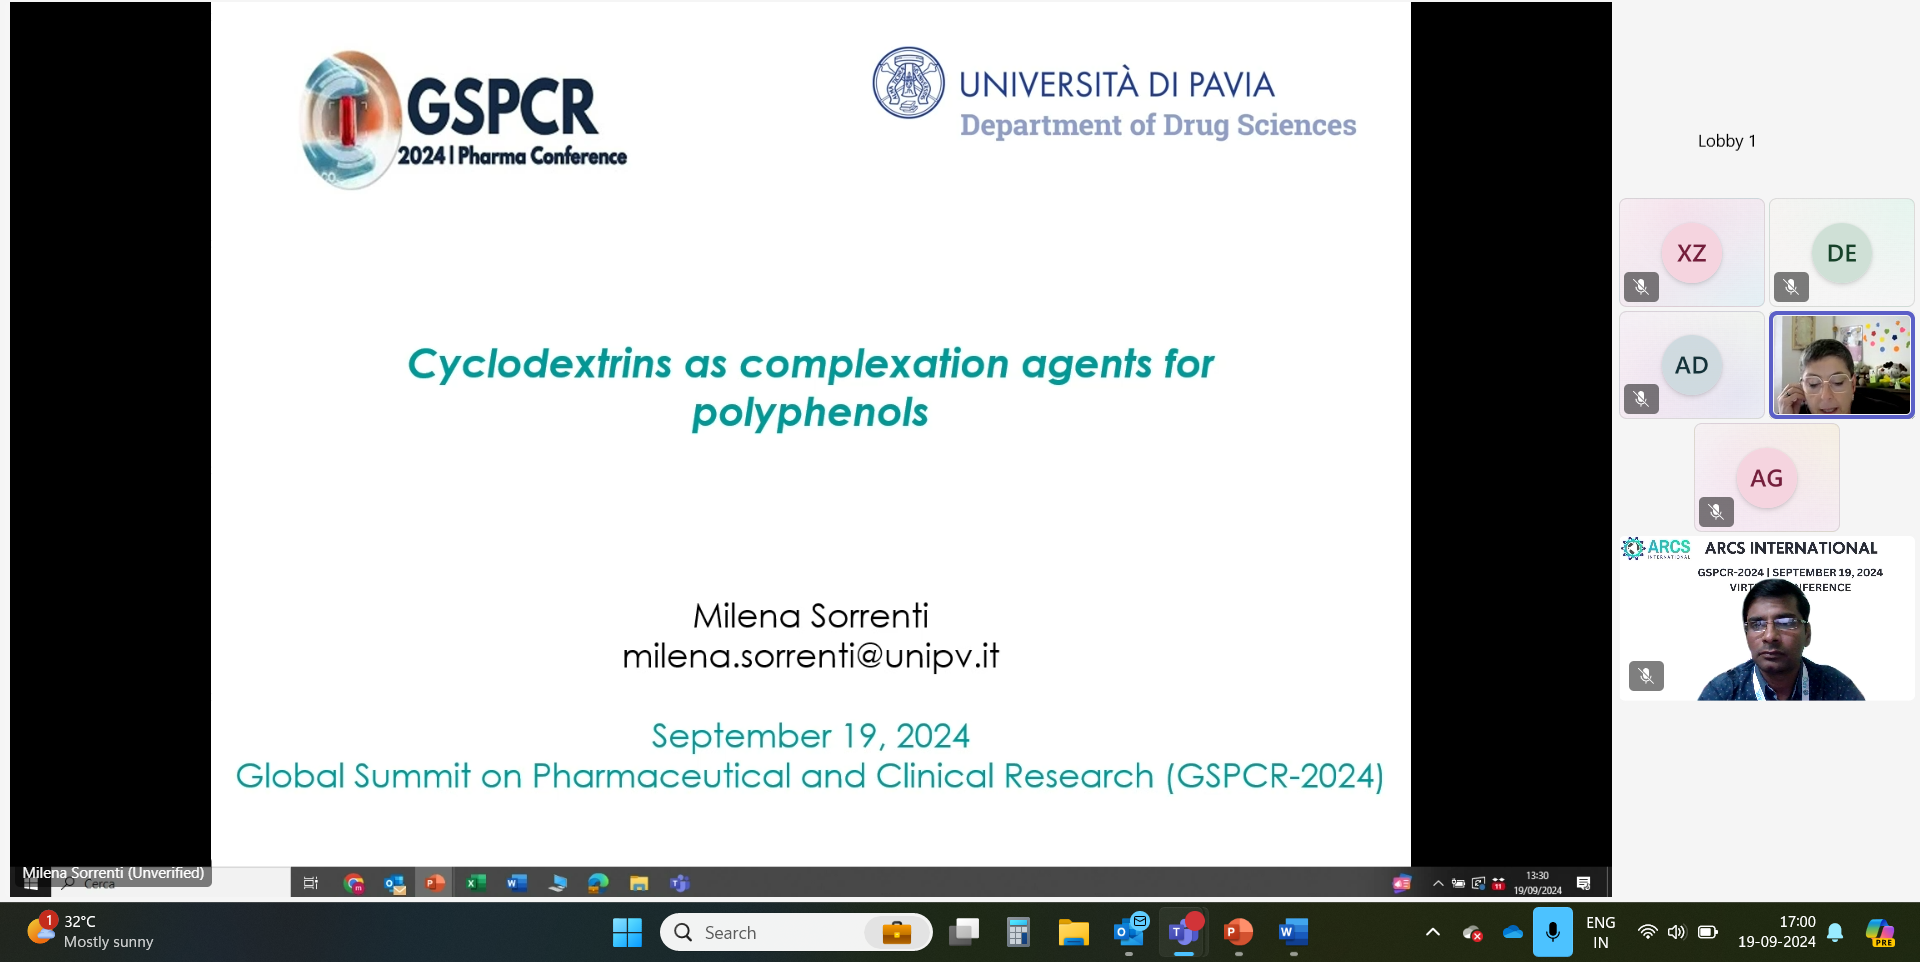Switch input language via ENG IN indicator
Image resolution: width=1920 pixels, height=962 pixels.
click(1601, 932)
